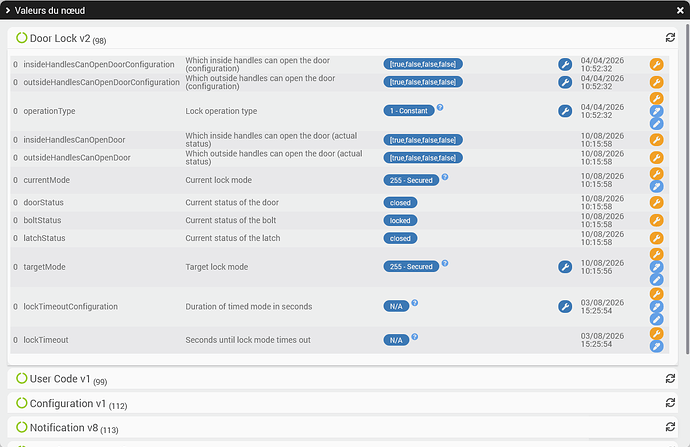Click light blue brush icon in lockTimeout row
Viewport: 690px width, 447px height.
tap(657, 346)
